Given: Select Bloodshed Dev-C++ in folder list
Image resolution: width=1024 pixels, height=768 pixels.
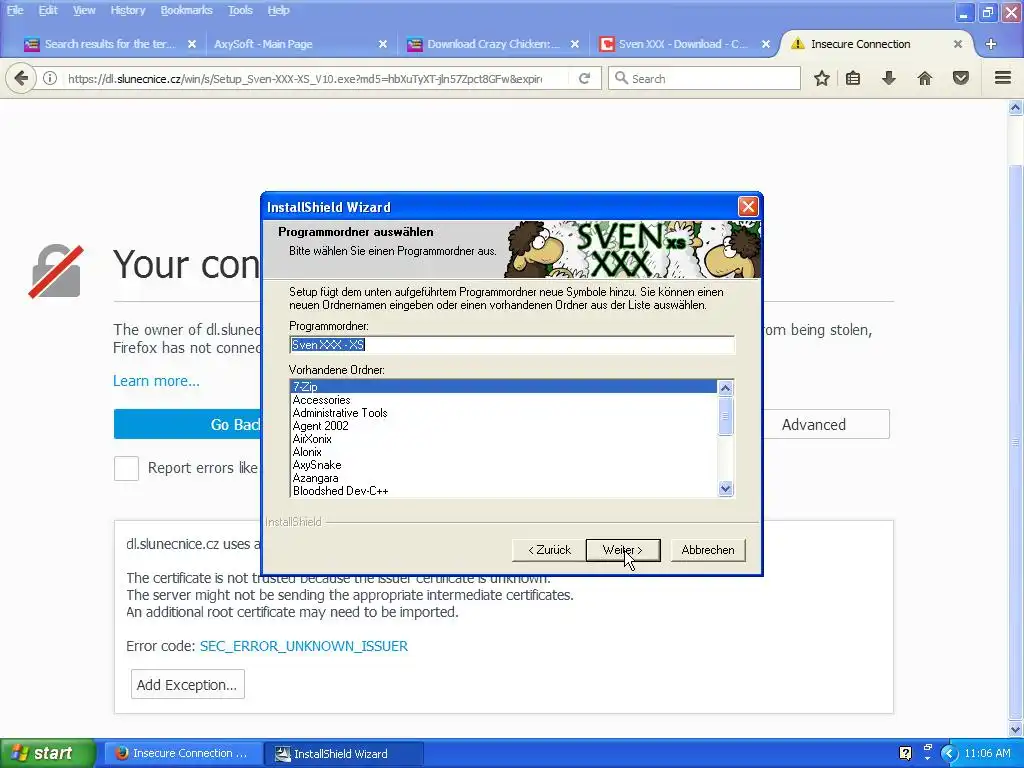Looking at the screenshot, I should click(x=503, y=491).
